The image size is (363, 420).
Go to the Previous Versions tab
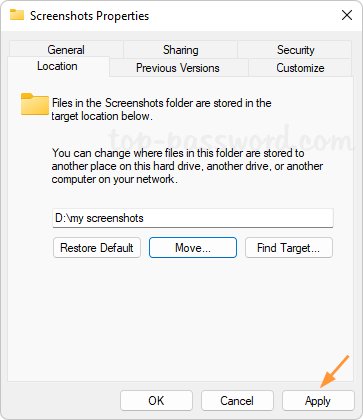pos(178,68)
